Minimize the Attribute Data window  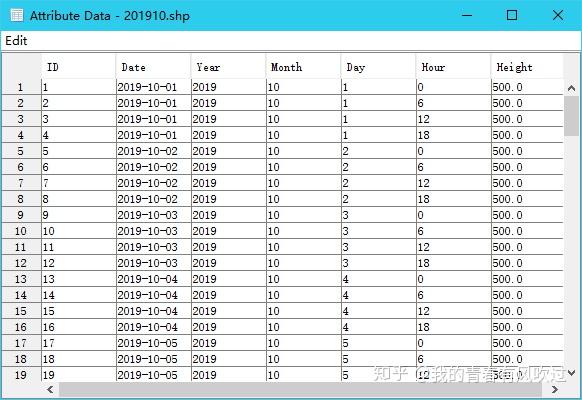[x=467, y=15]
